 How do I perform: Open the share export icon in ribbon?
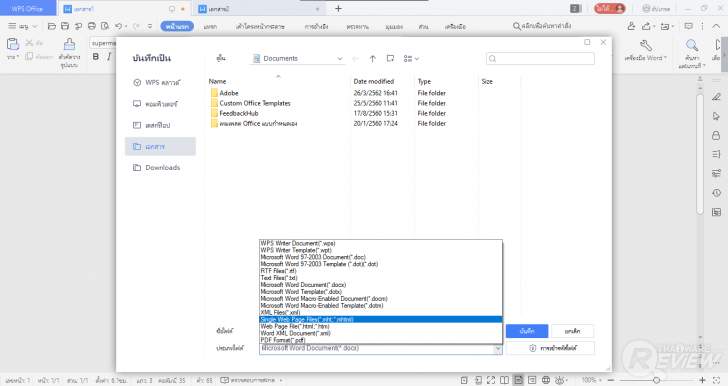(x=647, y=26)
